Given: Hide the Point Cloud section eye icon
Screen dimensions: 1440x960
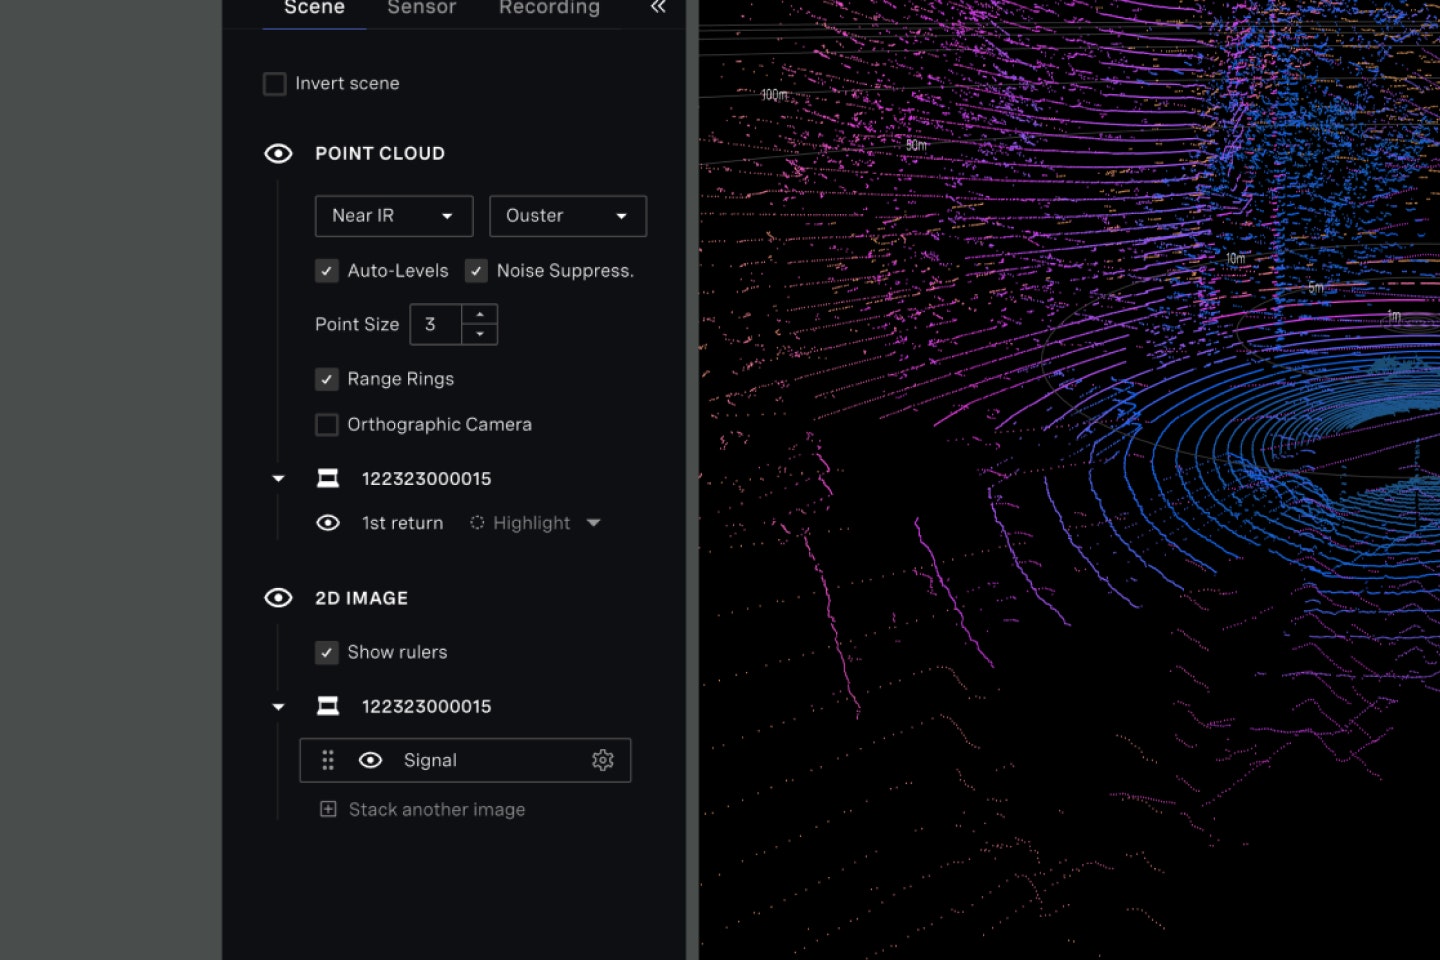Looking at the screenshot, I should tap(278, 153).
